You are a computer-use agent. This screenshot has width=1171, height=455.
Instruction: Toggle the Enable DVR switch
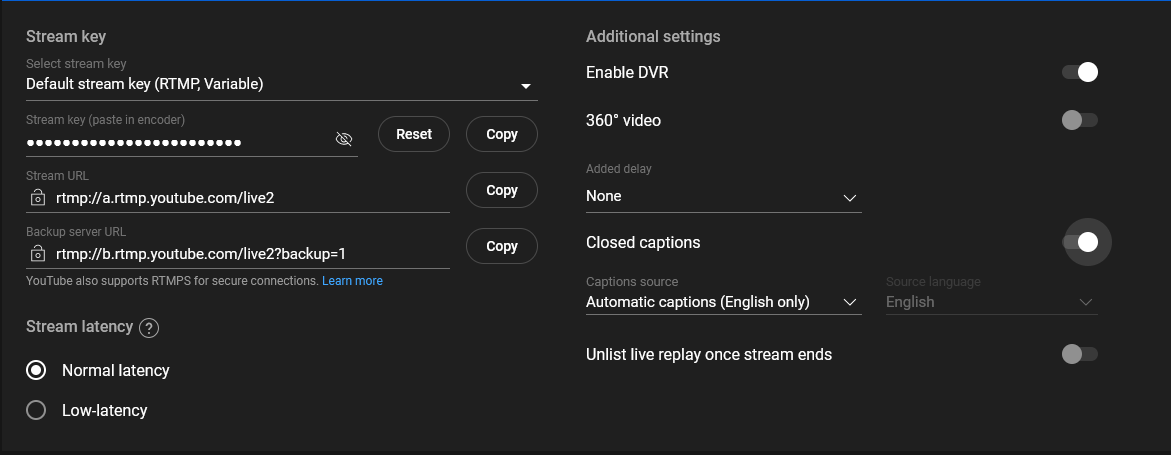(1080, 72)
